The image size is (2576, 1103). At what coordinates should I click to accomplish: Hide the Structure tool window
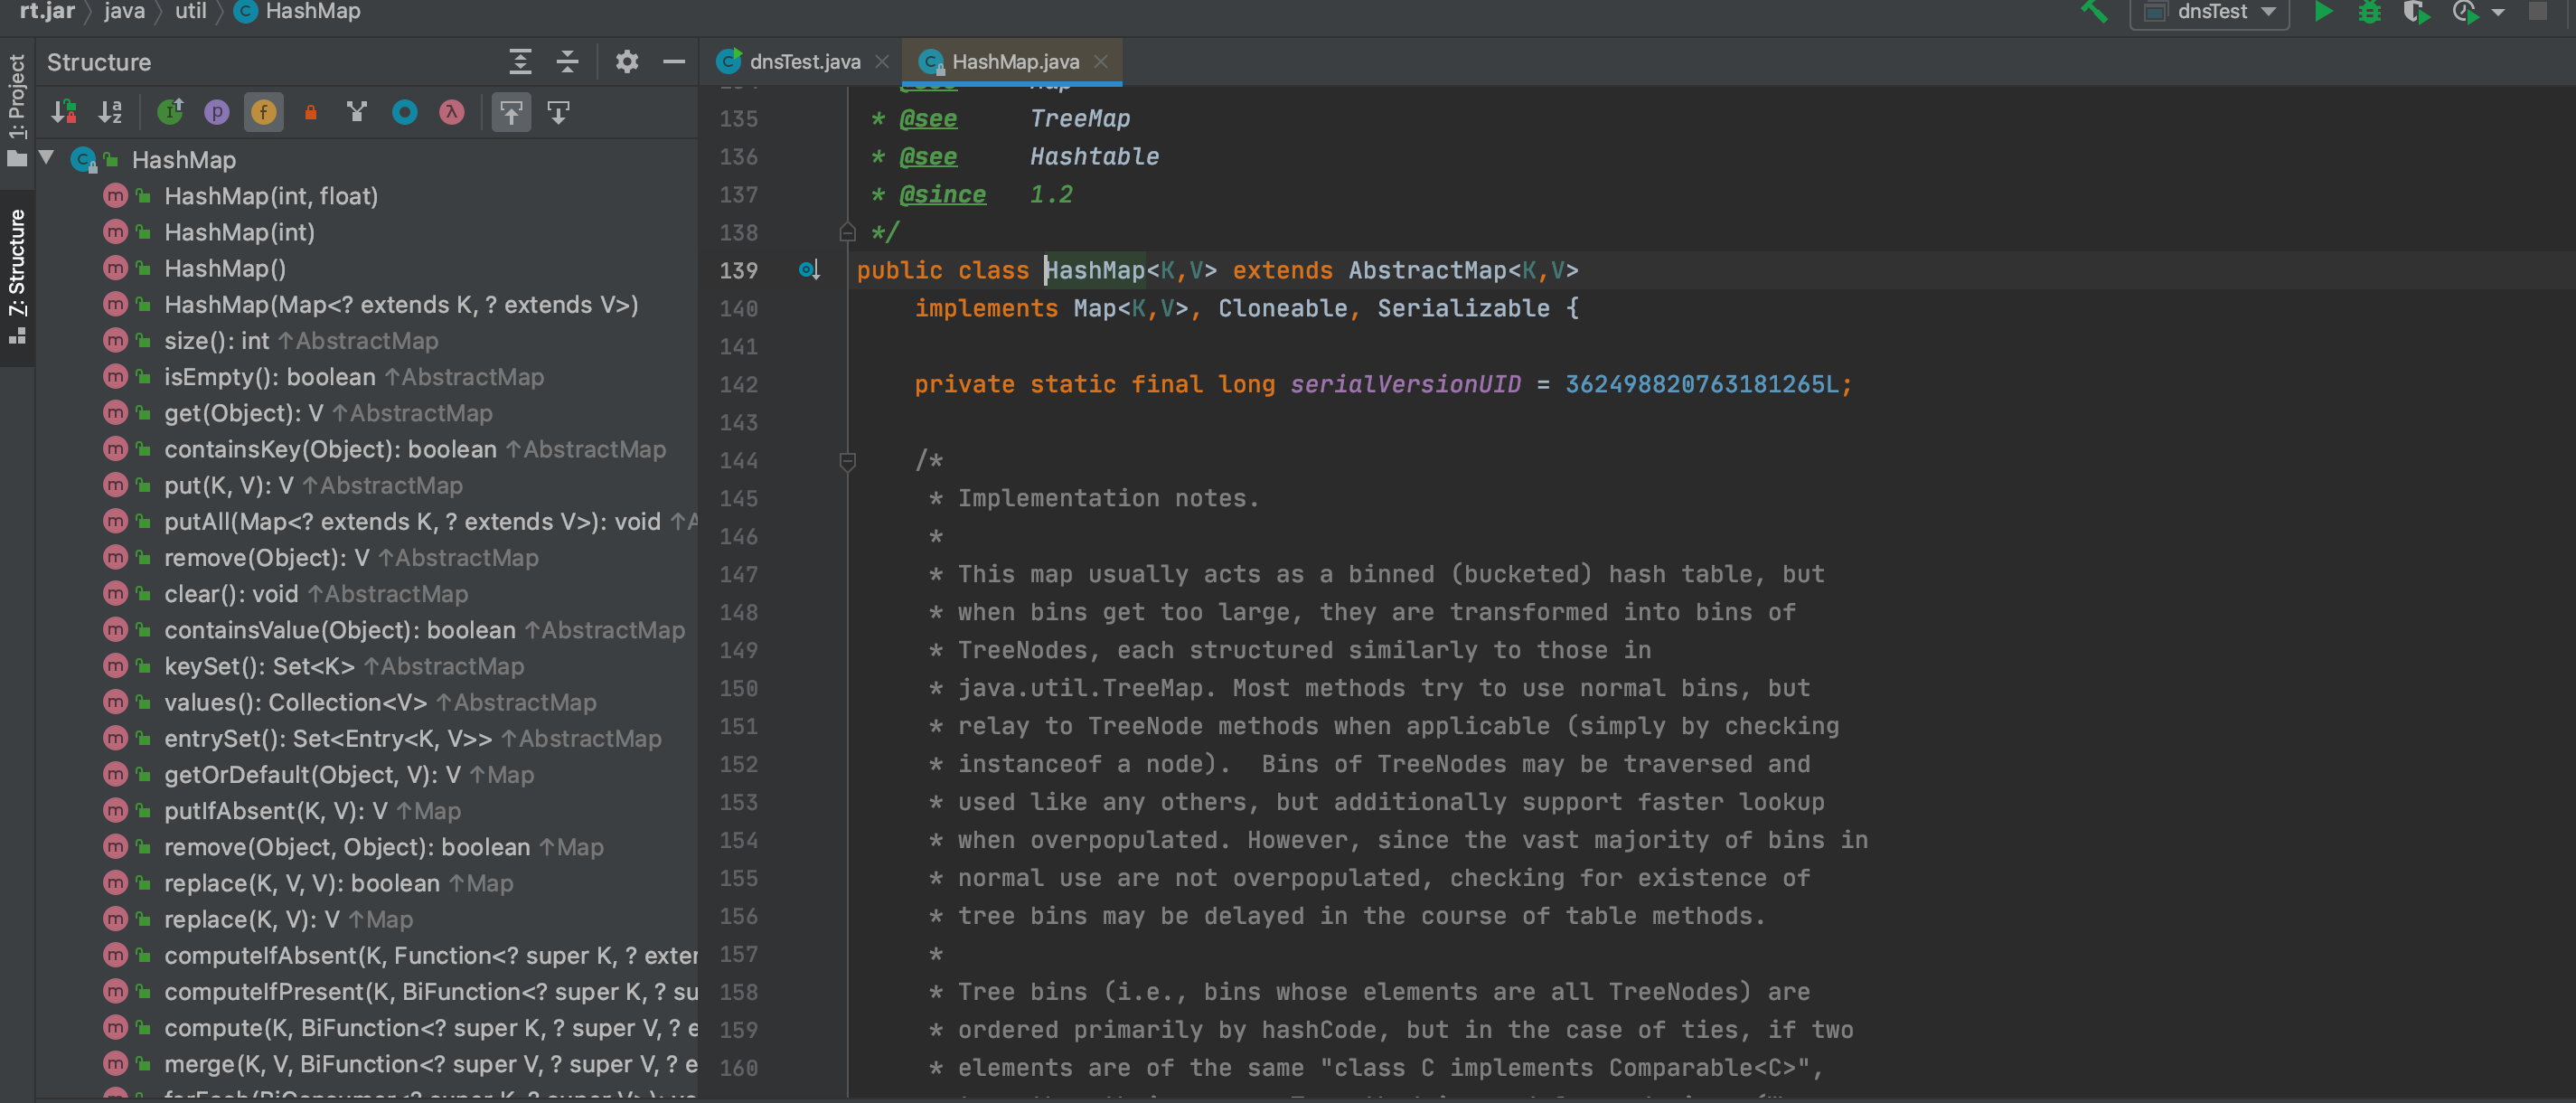[674, 62]
